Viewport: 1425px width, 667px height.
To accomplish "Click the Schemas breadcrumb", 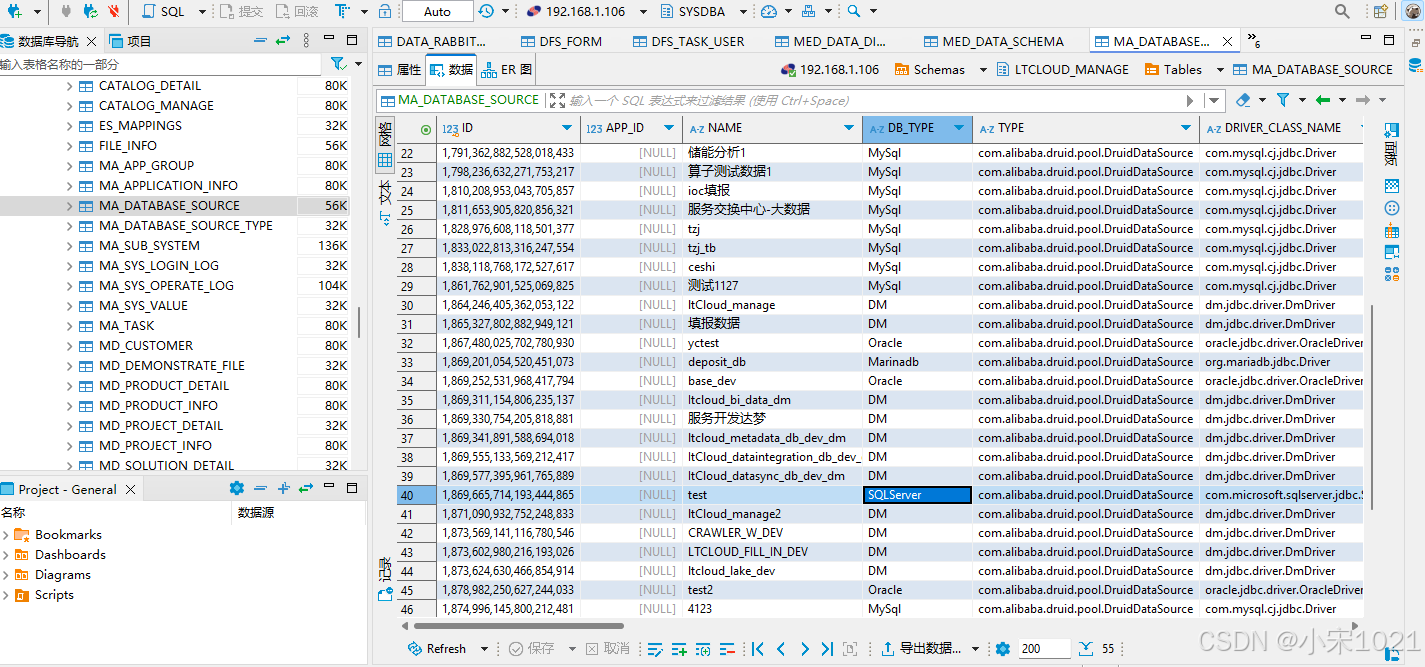I will [930, 69].
